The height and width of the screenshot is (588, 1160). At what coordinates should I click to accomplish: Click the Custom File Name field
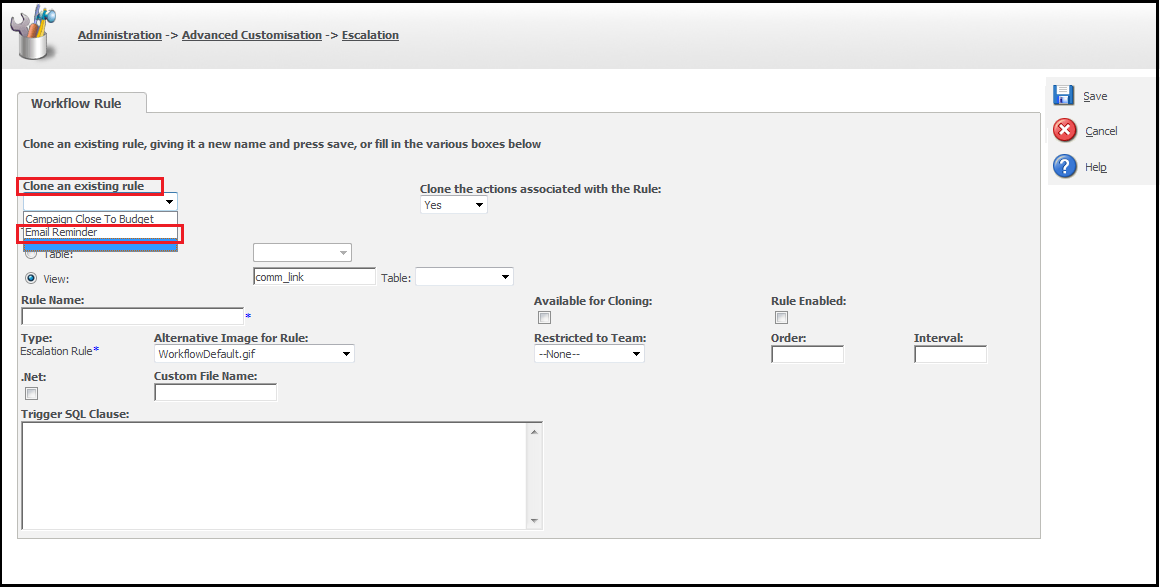(215, 392)
